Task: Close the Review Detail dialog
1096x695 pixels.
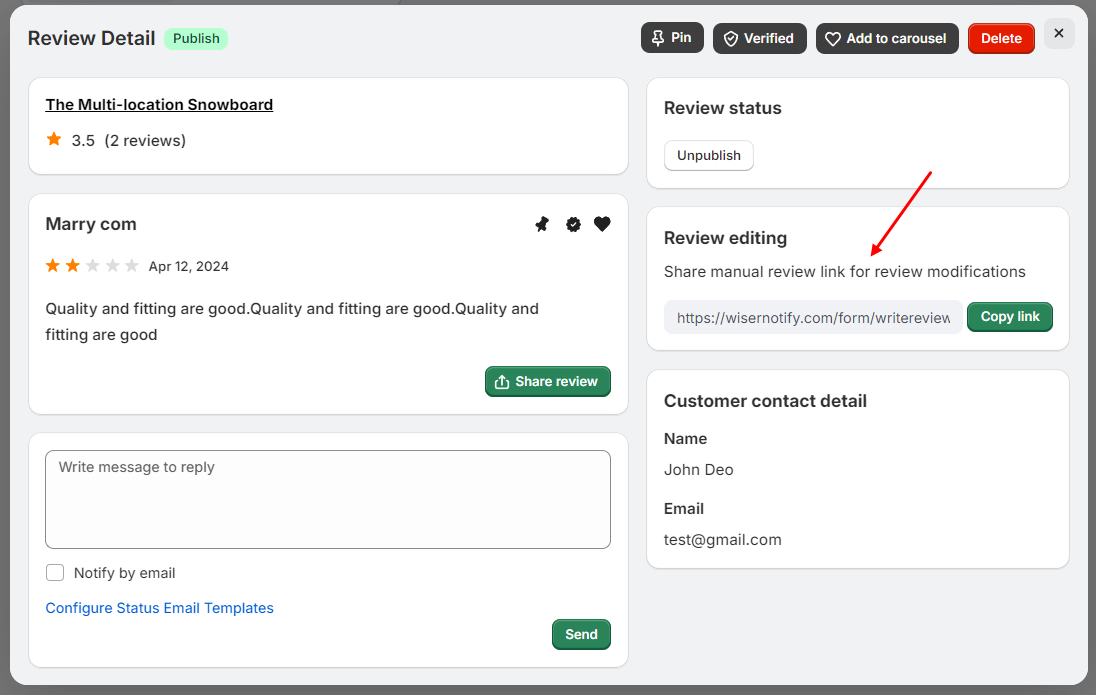Action: (1059, 34)
